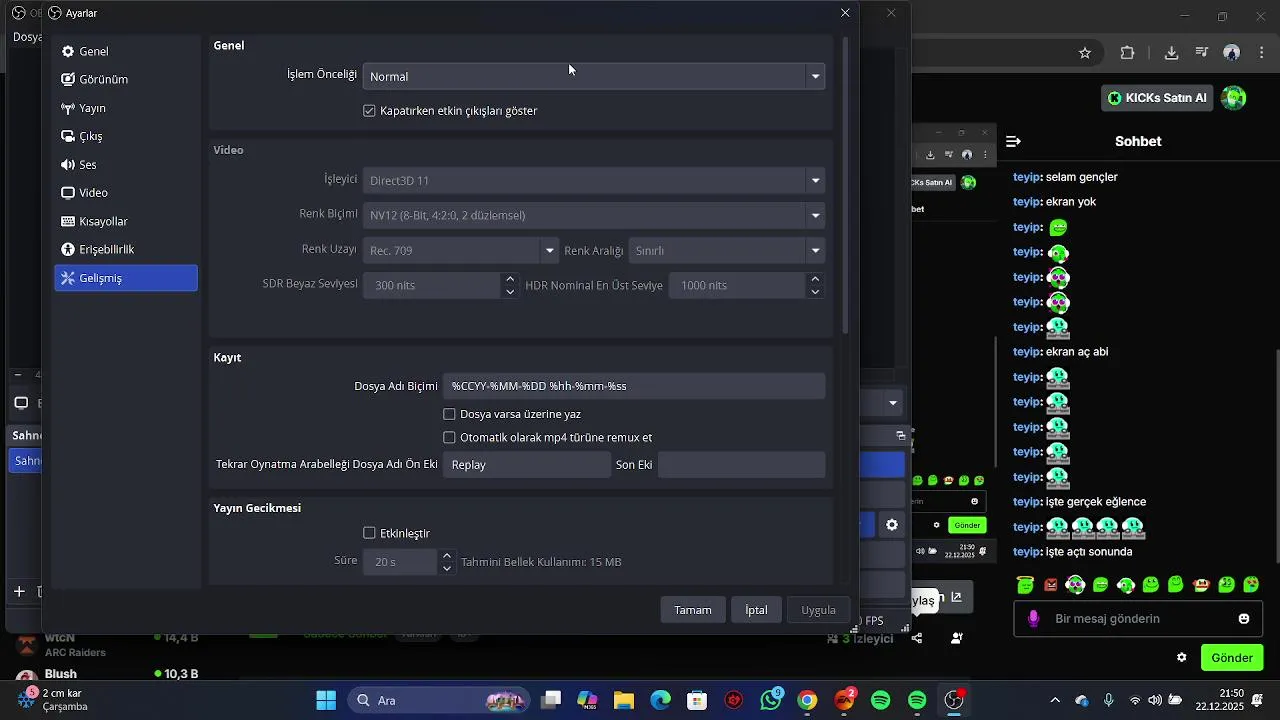Click the İptal button
The width and height of the screenshot is (1280, 720).
[x=756, y=610]
